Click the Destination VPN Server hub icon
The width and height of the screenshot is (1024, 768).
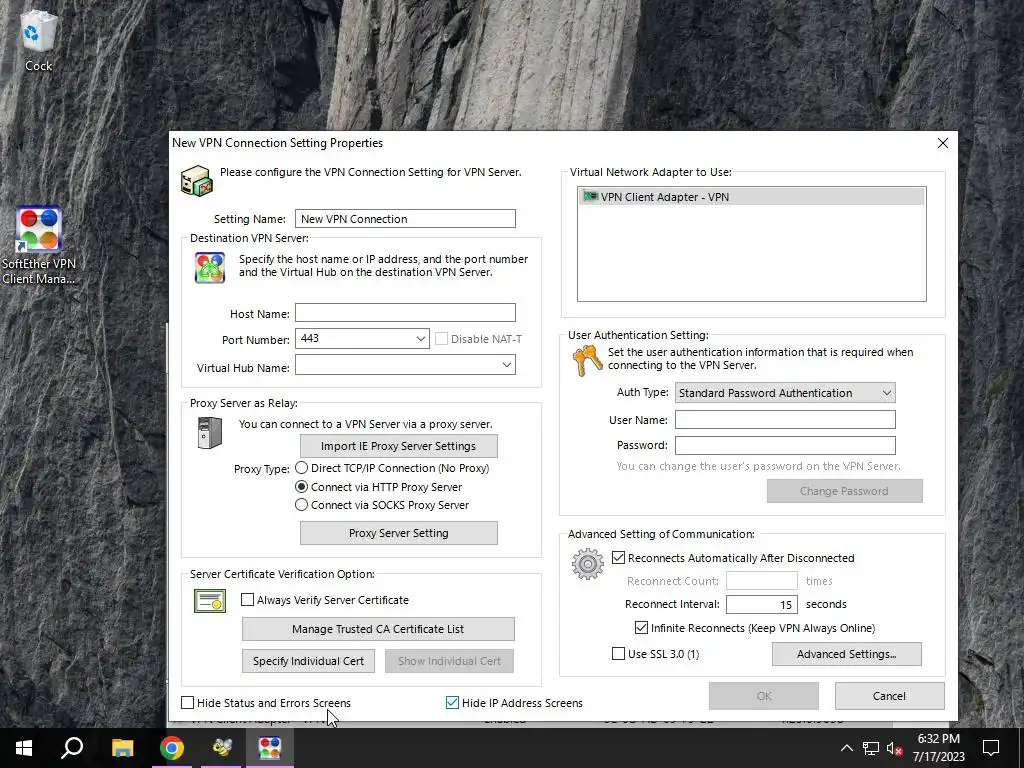(210, 268)
